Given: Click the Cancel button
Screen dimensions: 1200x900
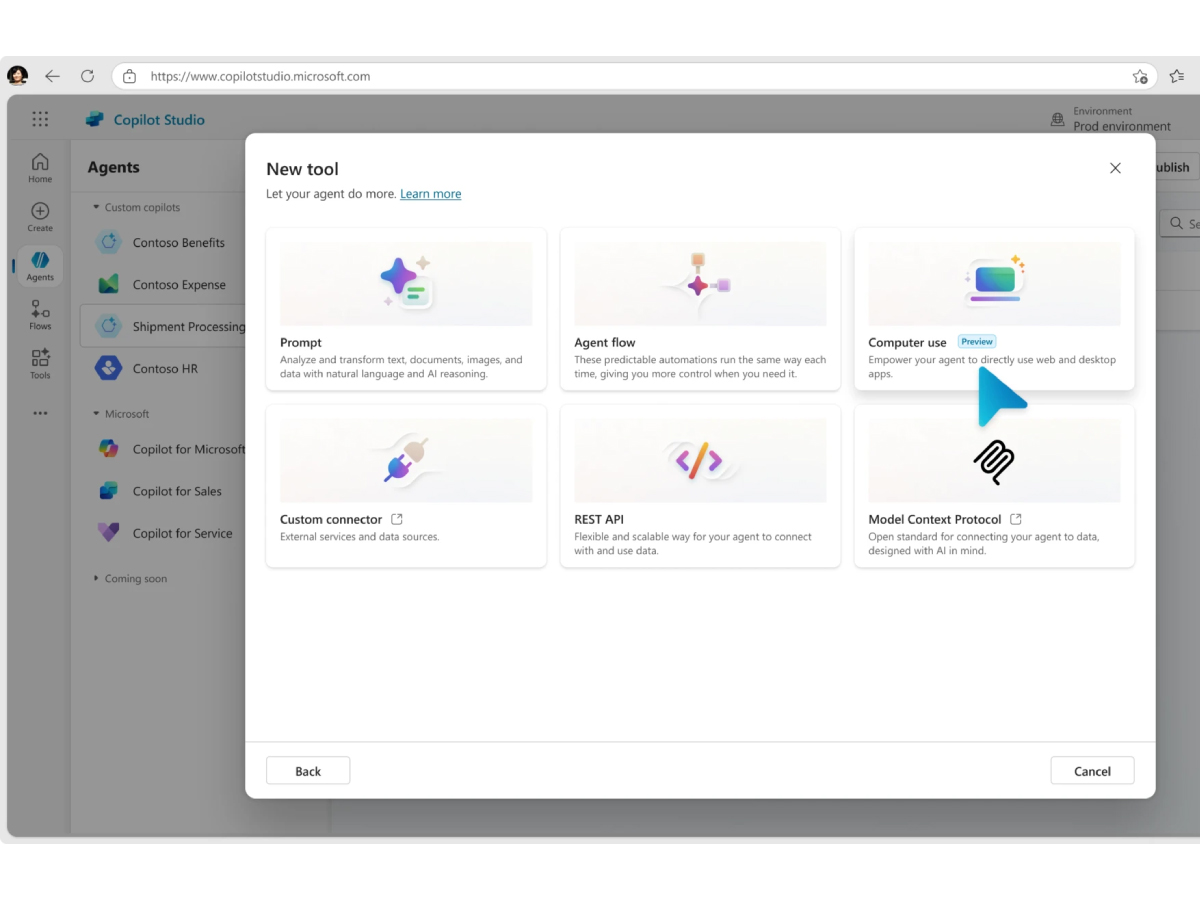Looking at the screenshot, I should pyautogui.click(x=1092, y=771).
